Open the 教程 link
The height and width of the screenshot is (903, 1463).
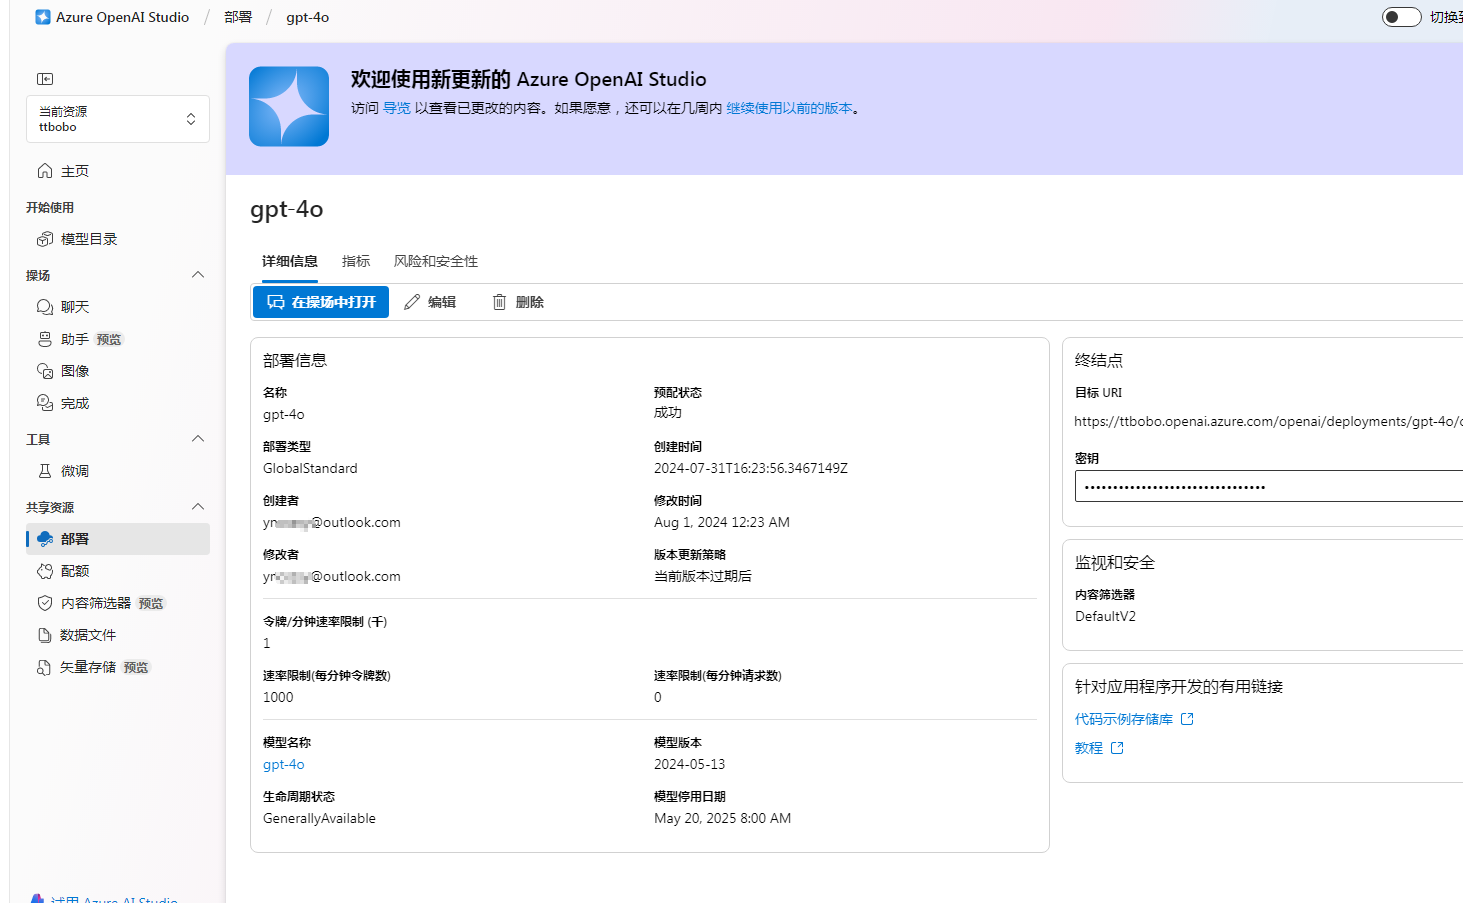(x=1089, y=748)
